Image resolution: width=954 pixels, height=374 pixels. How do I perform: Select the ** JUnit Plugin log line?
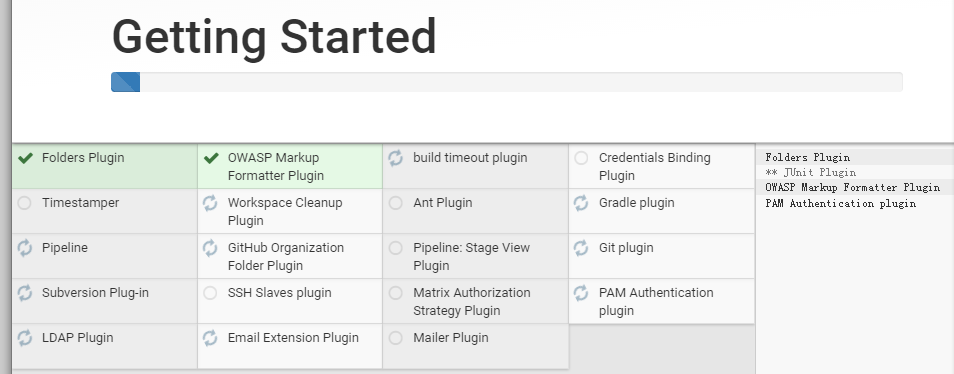click(x=810, y=173)
